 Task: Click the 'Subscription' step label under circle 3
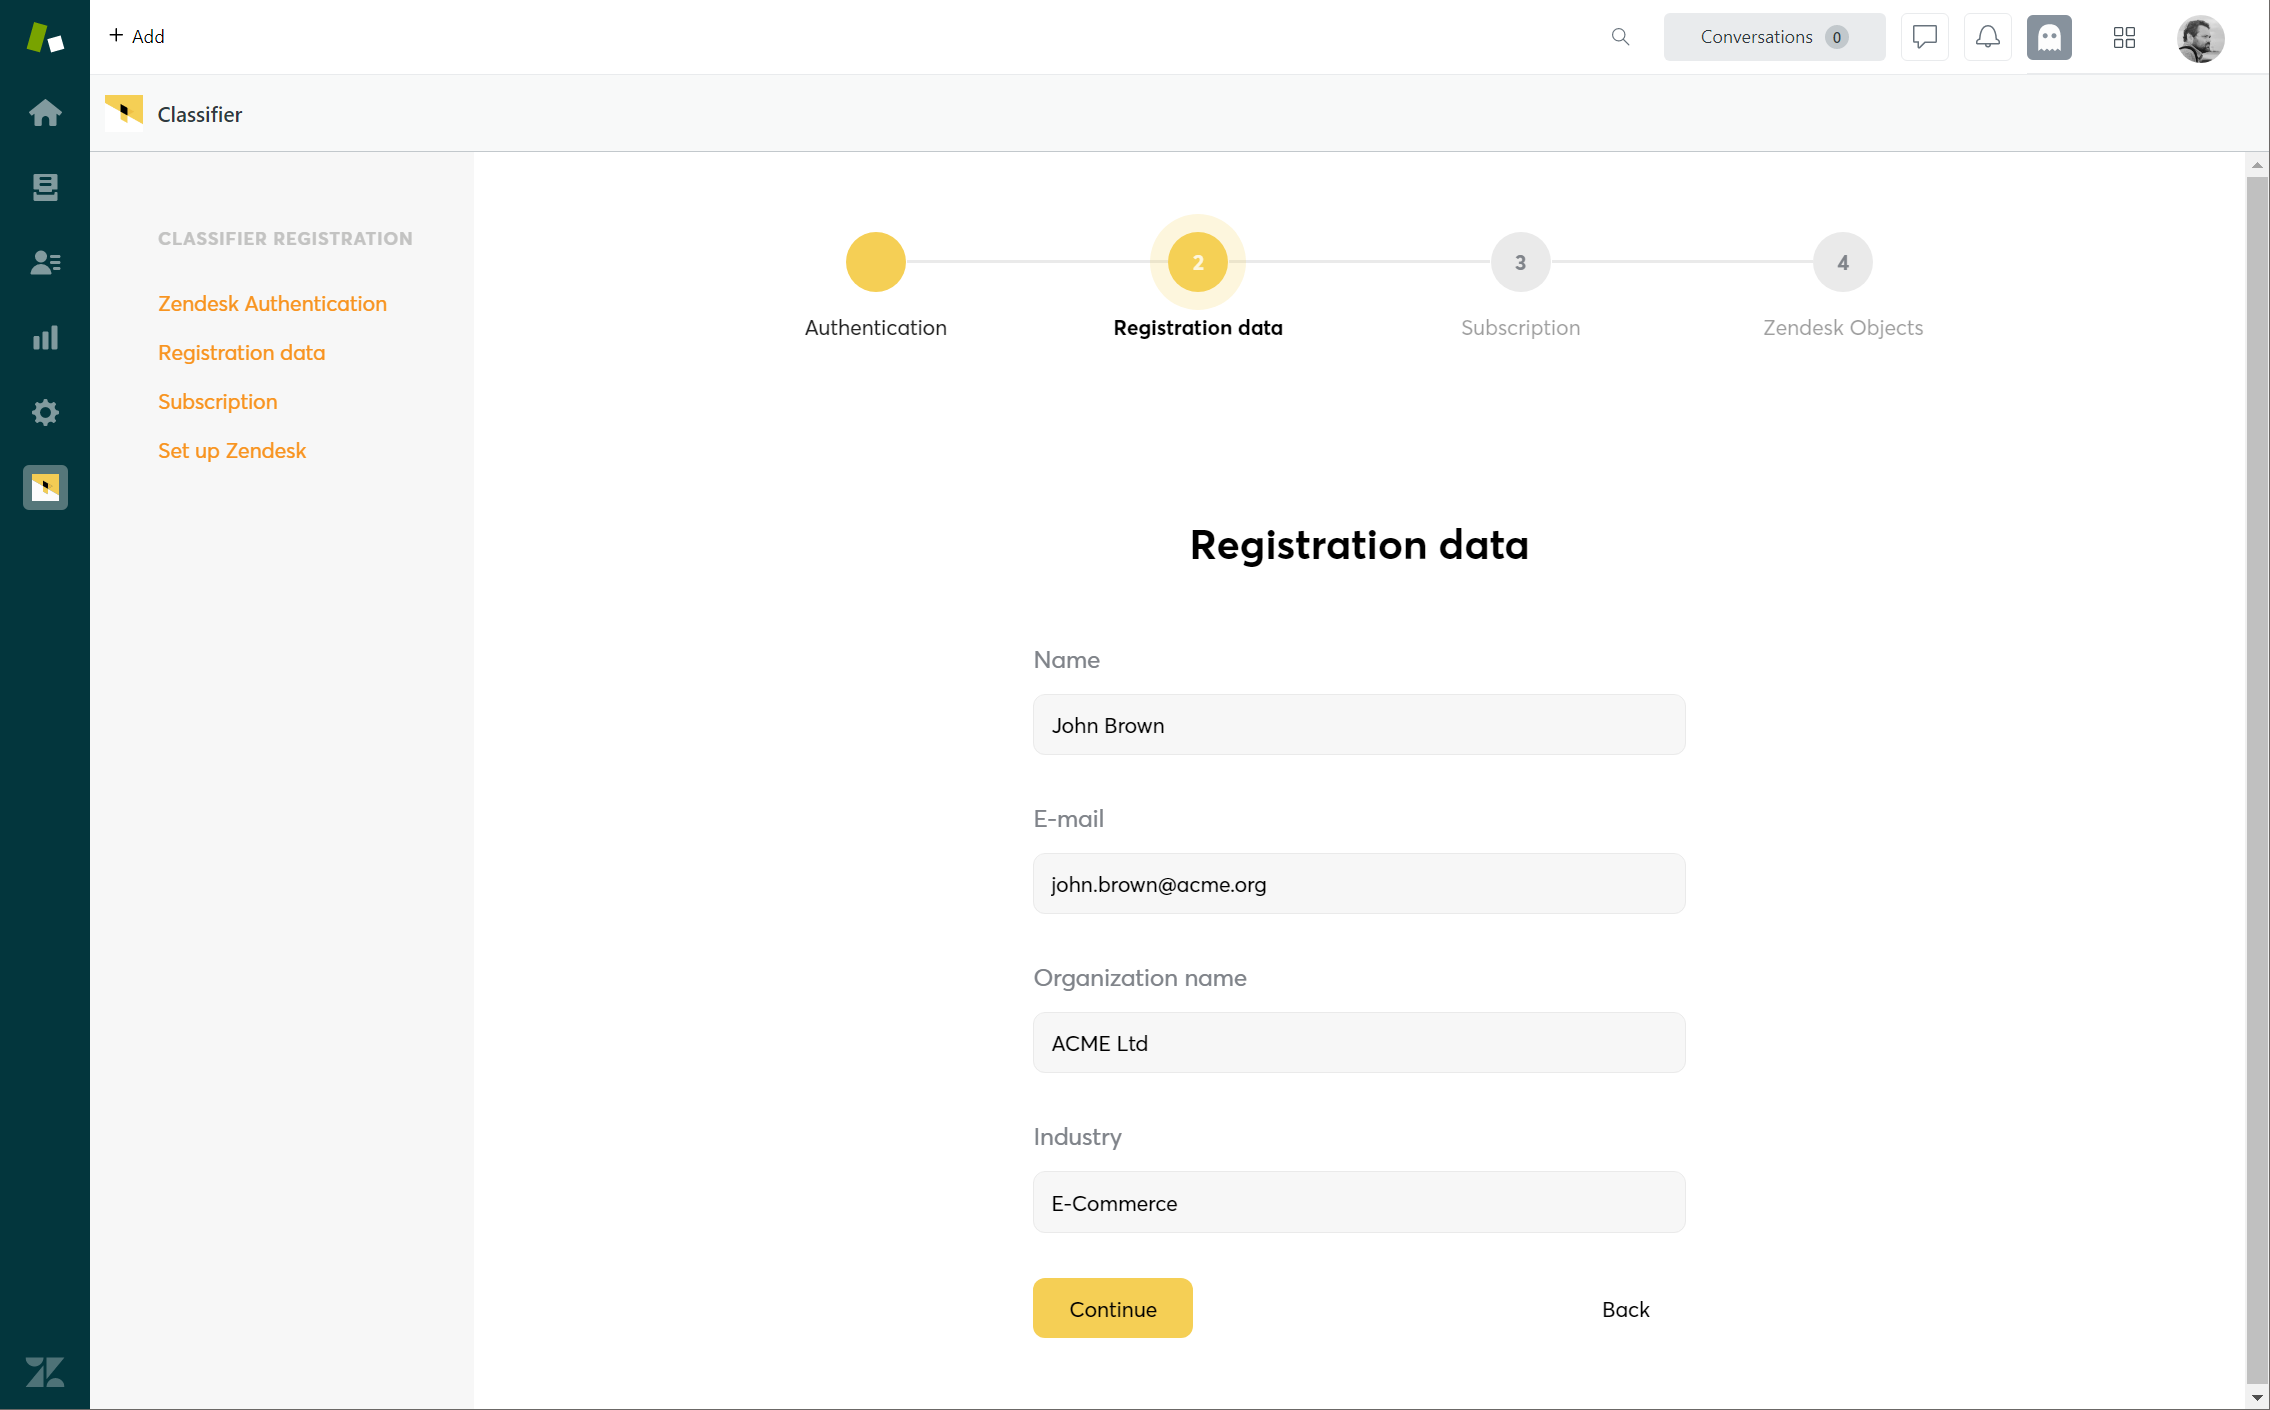pyautogui.click(x=1520, y=327)
